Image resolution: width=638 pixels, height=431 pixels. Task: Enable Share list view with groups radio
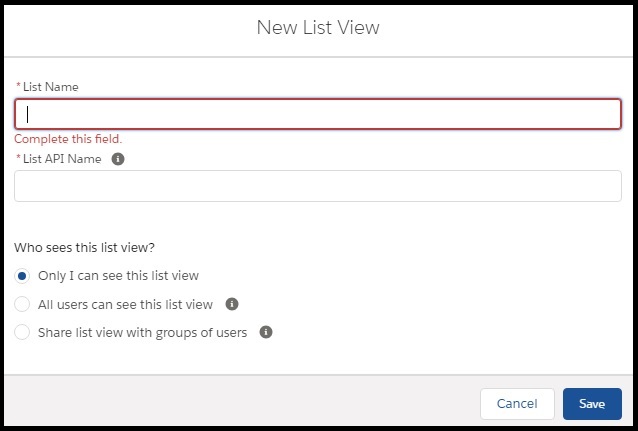pos(22,332)
